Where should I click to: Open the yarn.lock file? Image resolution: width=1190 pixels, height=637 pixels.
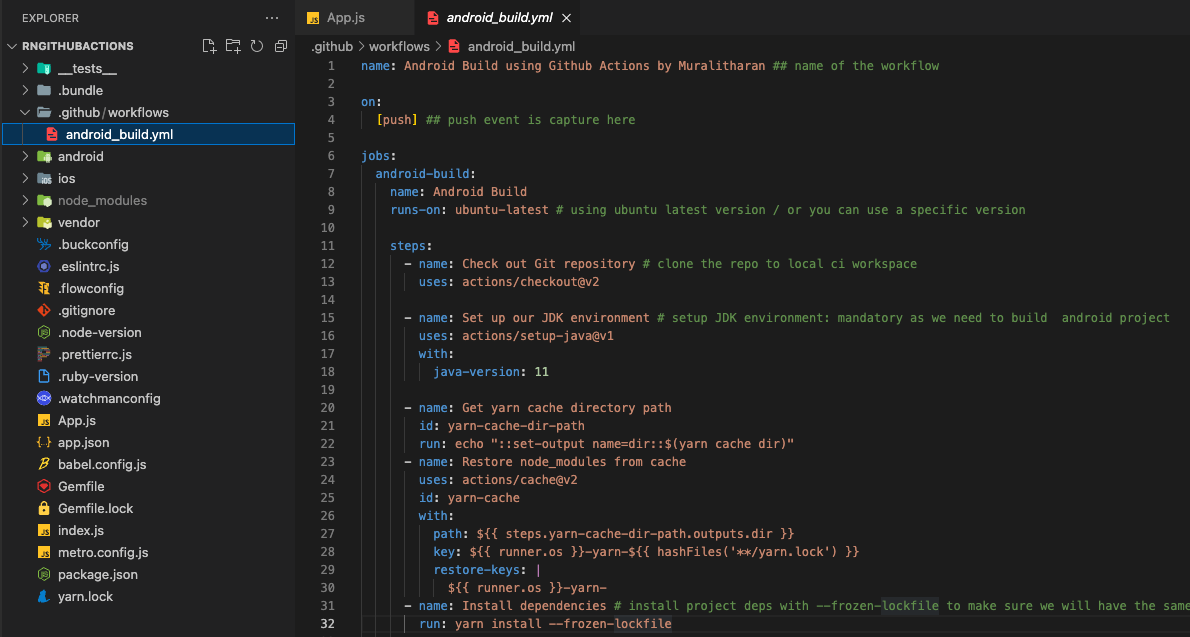(x=149, y=597)
